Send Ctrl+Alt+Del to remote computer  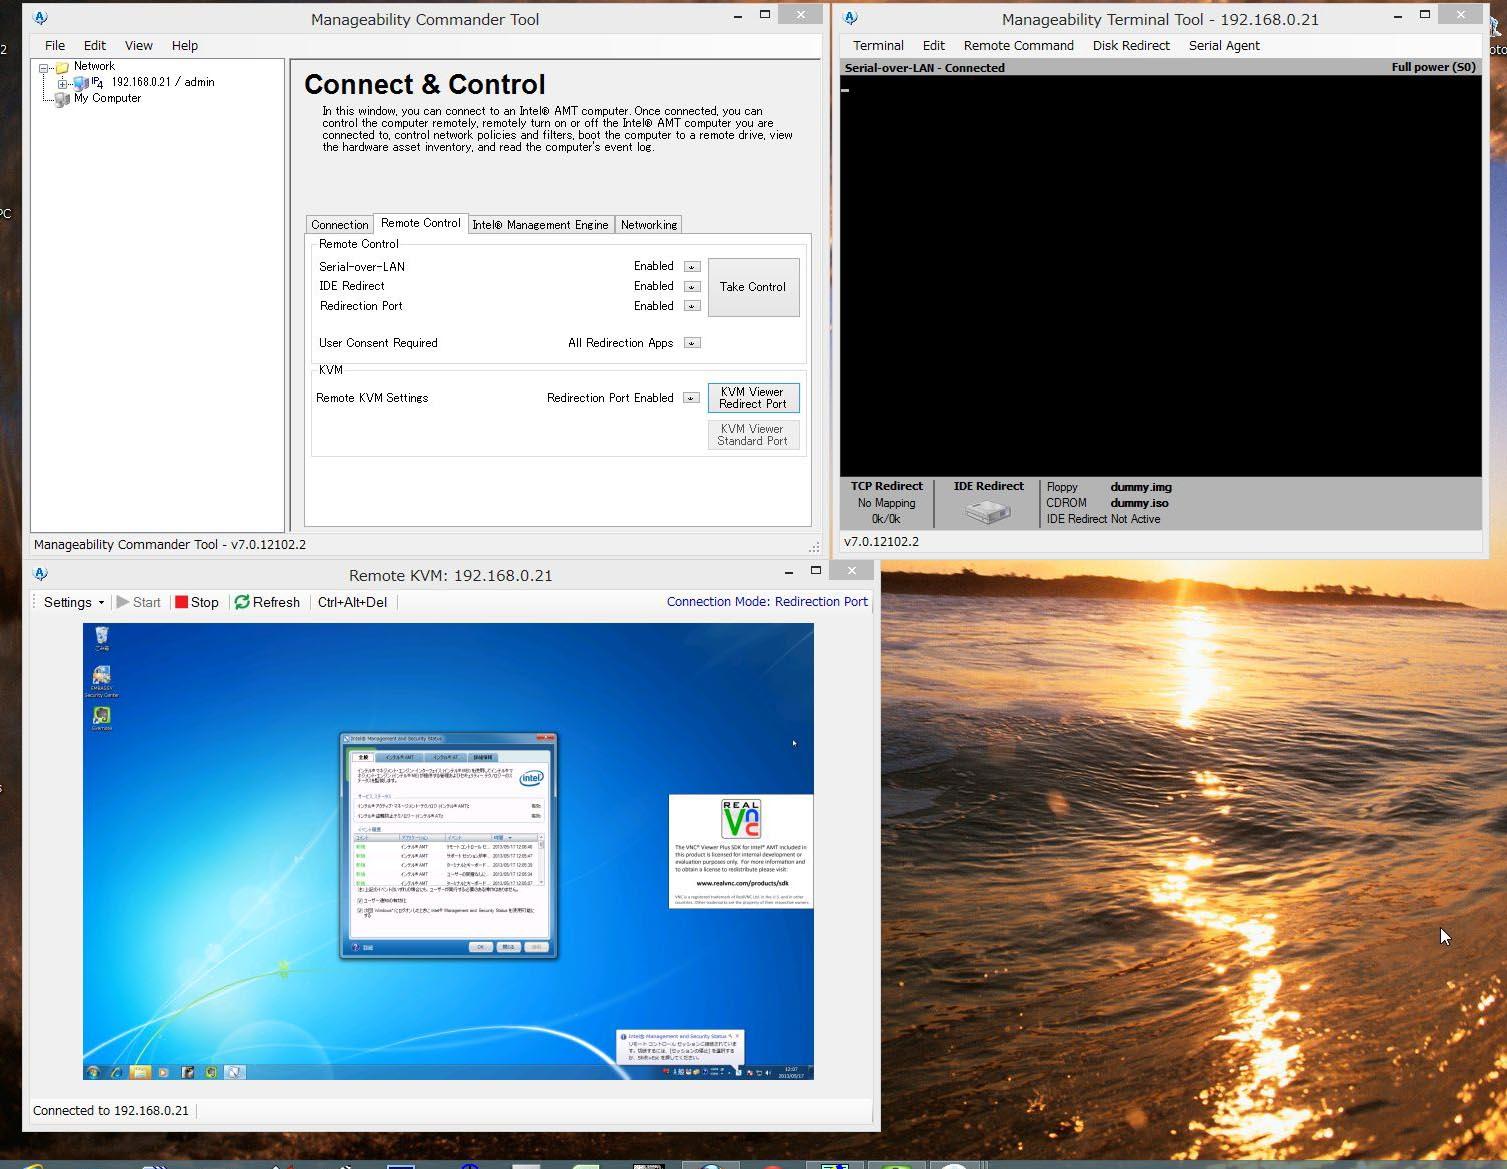(352, 602)
